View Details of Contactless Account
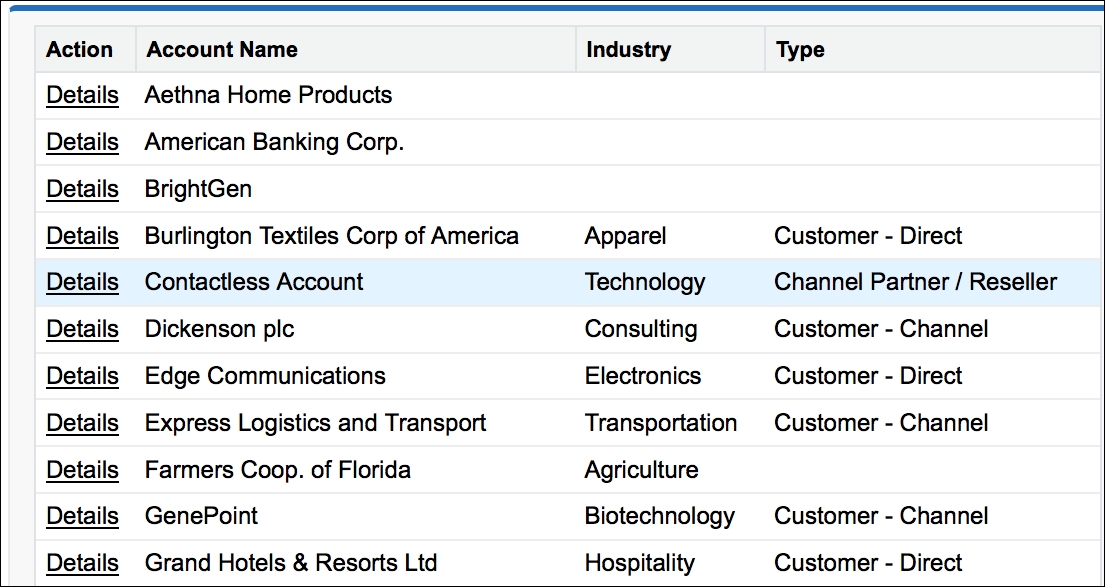 coord(82,283)
